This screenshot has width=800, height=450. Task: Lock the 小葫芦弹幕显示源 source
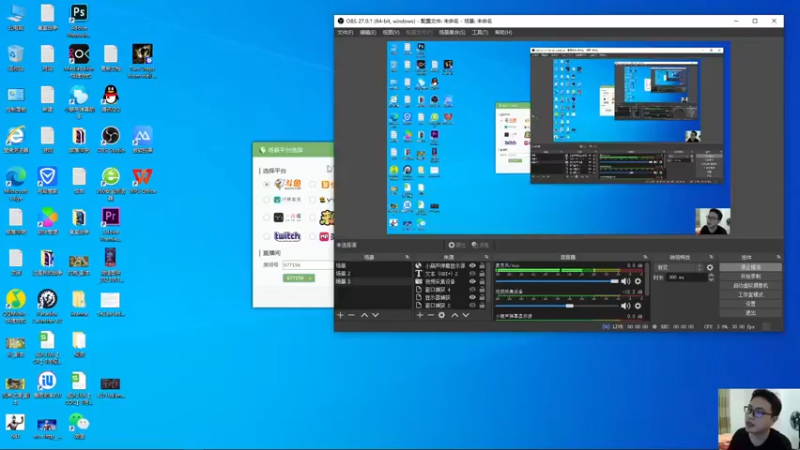tap(482, 266)
